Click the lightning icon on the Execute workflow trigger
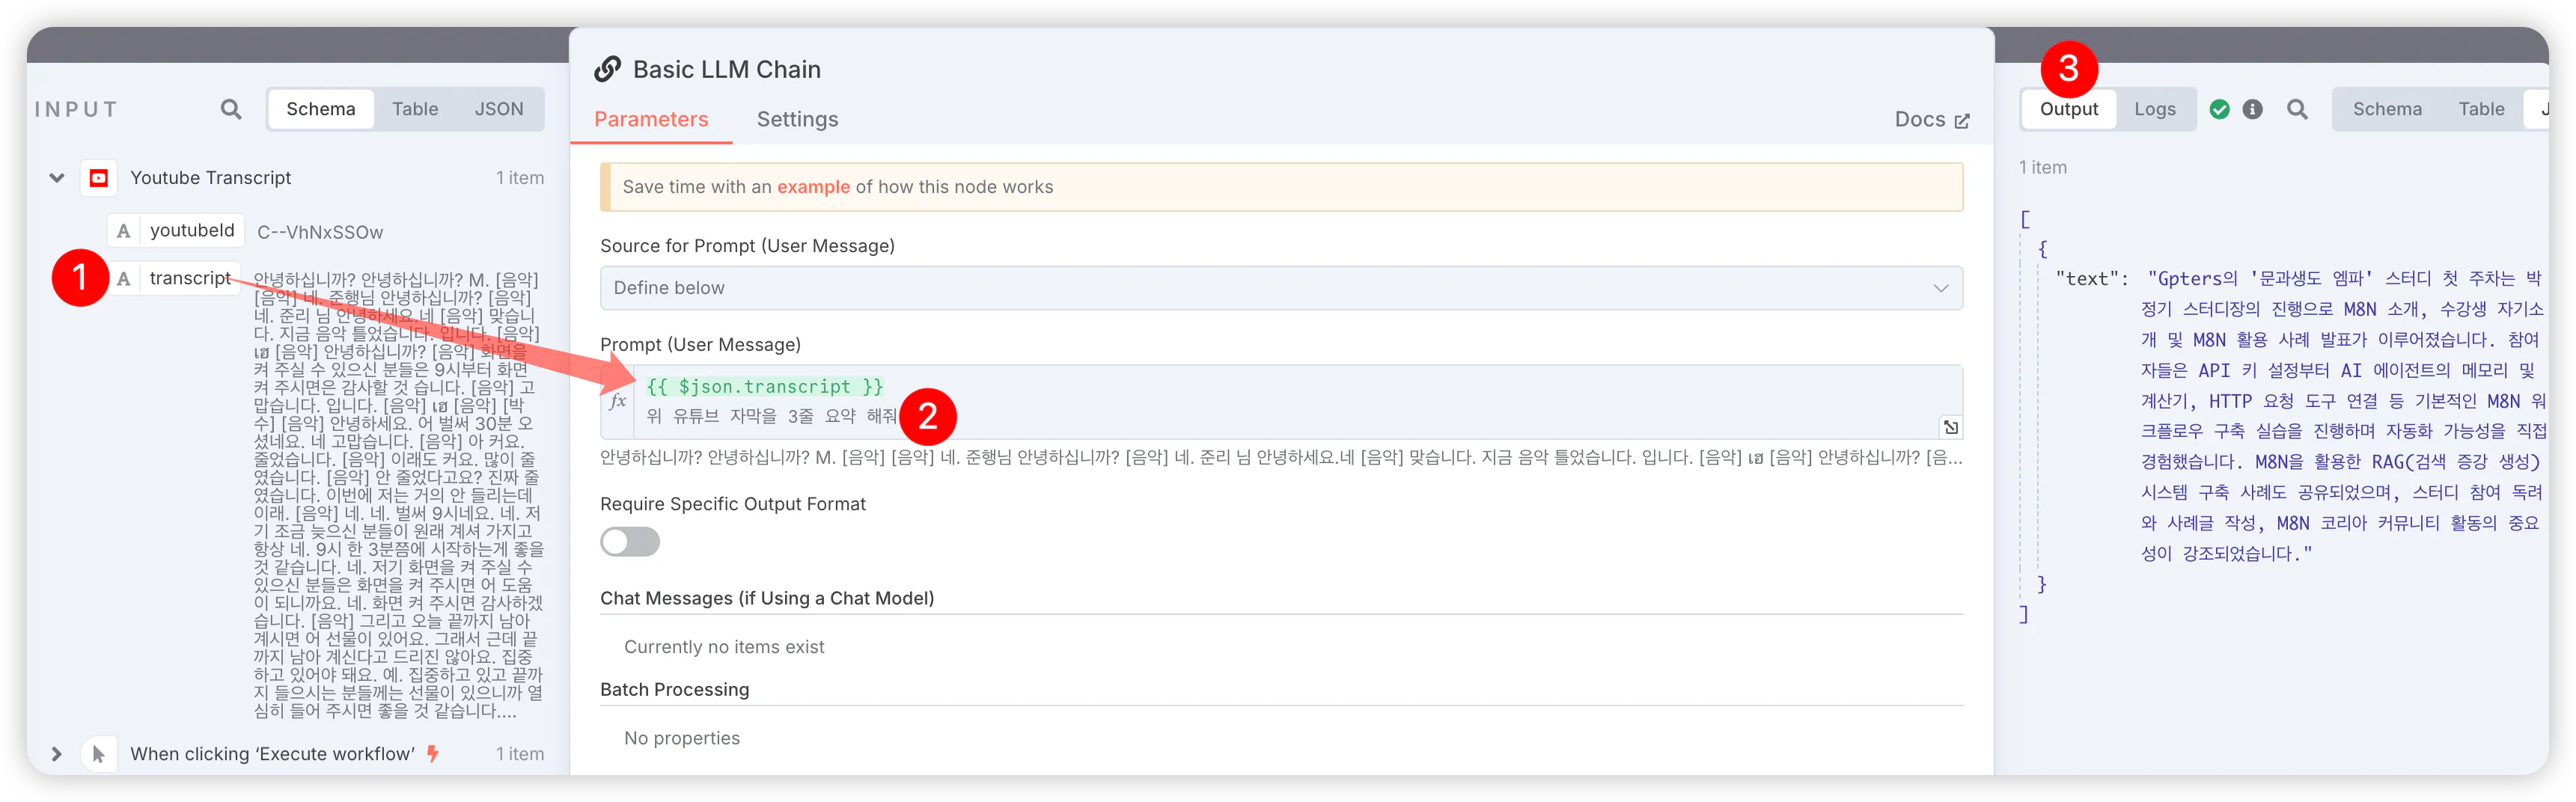Viewport: 2576px width, 802px height. (433, 754)
